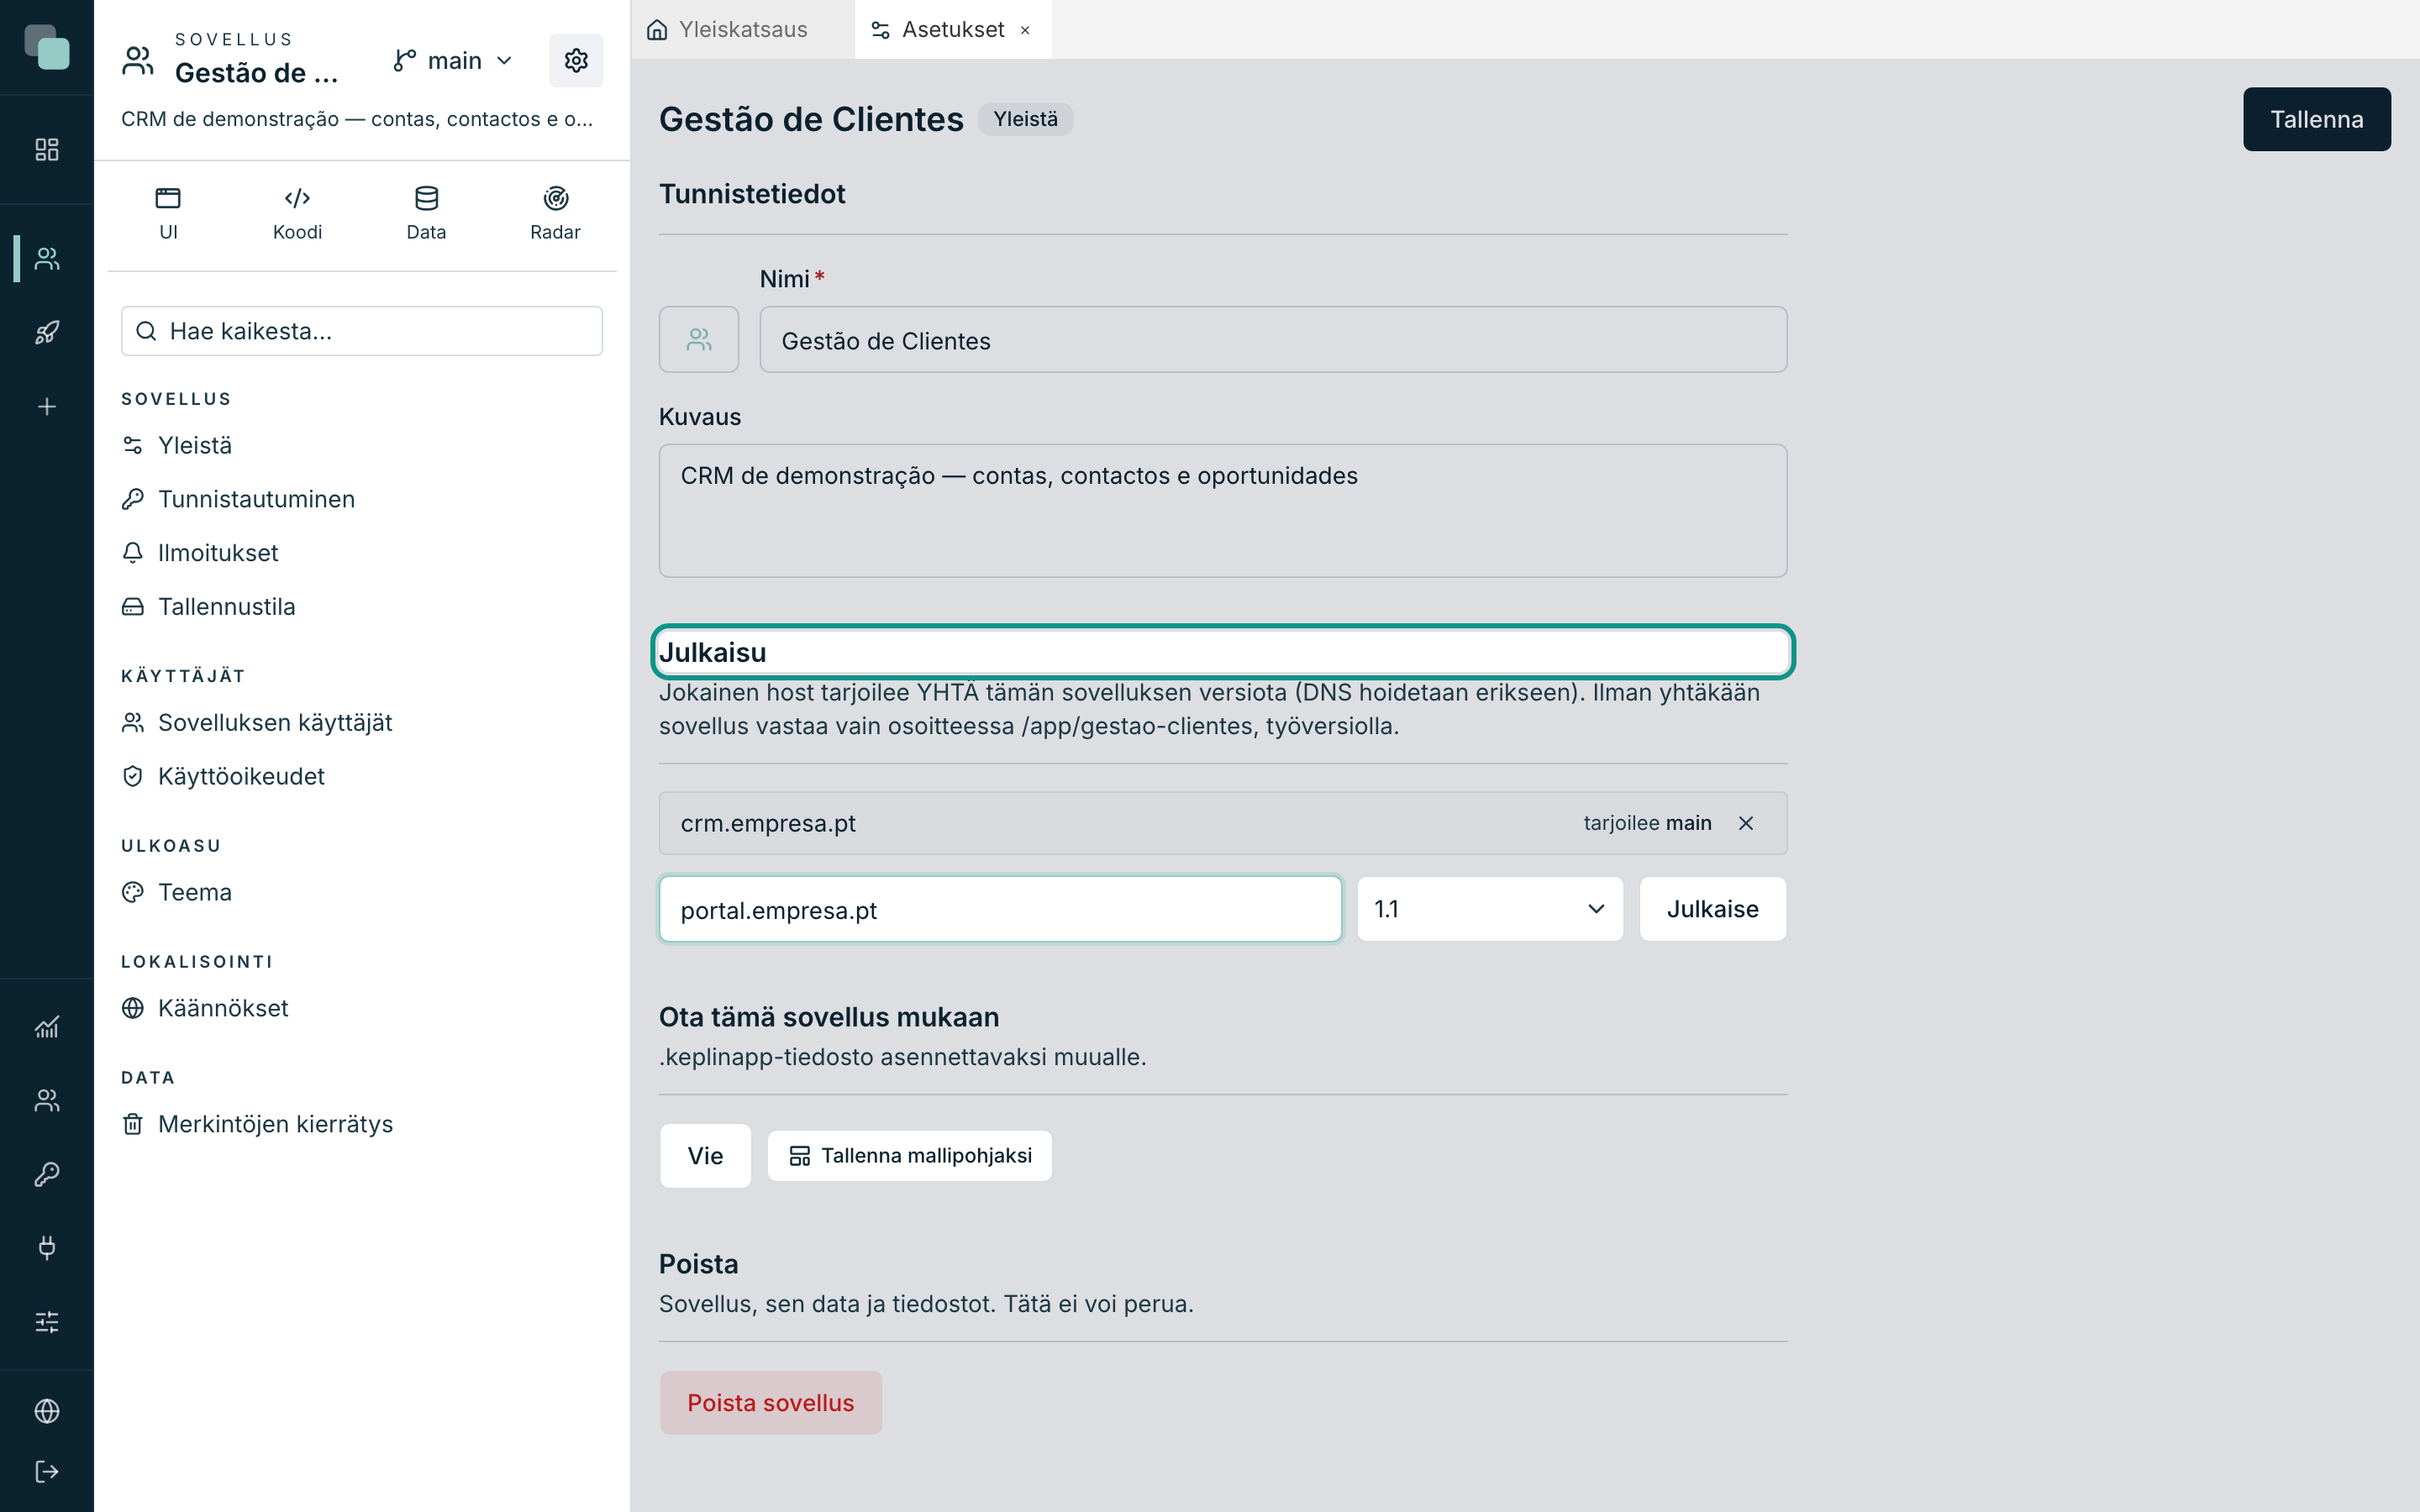The height and width of the screenshot is (1512, 2420).
Task: Open the analytics chart icon in the rail
Action: (47, 1027)
